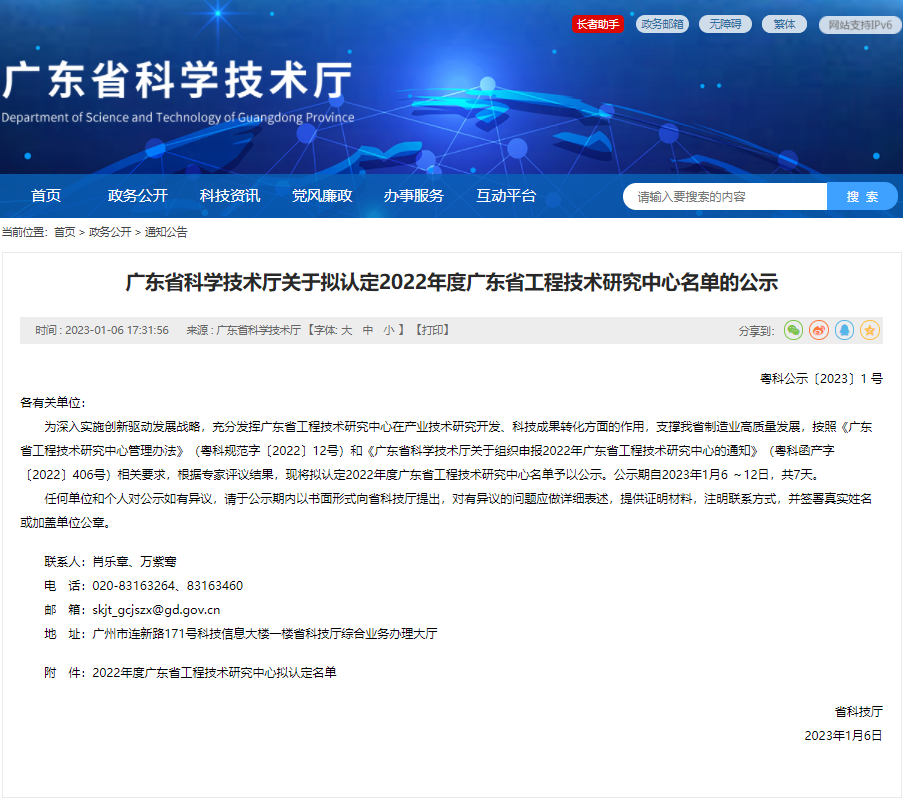
Task: Set article font size to 大
Action: click(346, 329)
